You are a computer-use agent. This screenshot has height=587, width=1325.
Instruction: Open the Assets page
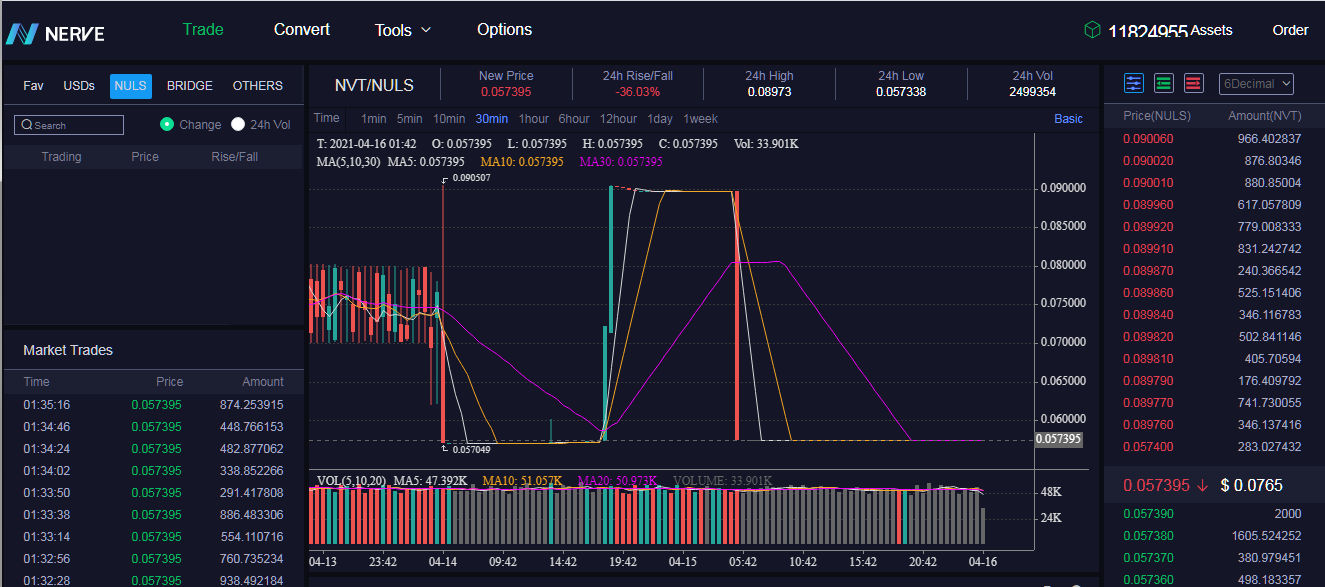[1212, 30]
